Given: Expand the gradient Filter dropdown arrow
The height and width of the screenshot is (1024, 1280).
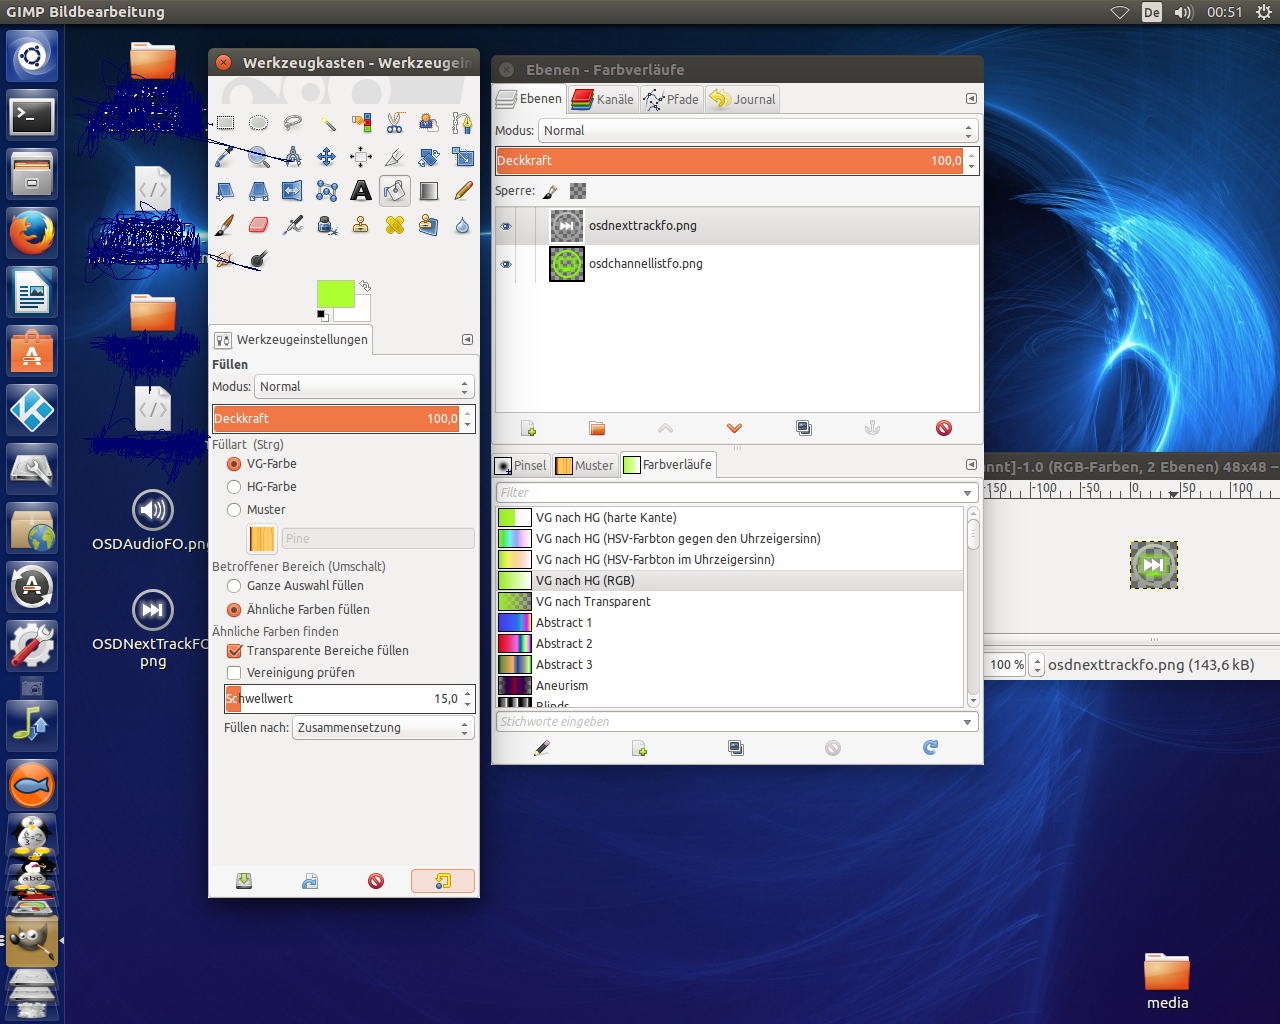Looking at the screenshot, I should coord(967,493).
